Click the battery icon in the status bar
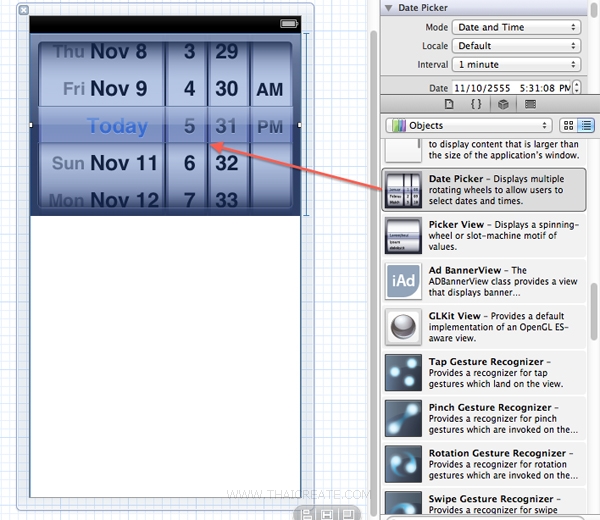This screenshot has width=600, height=520. tap(289, 24)
